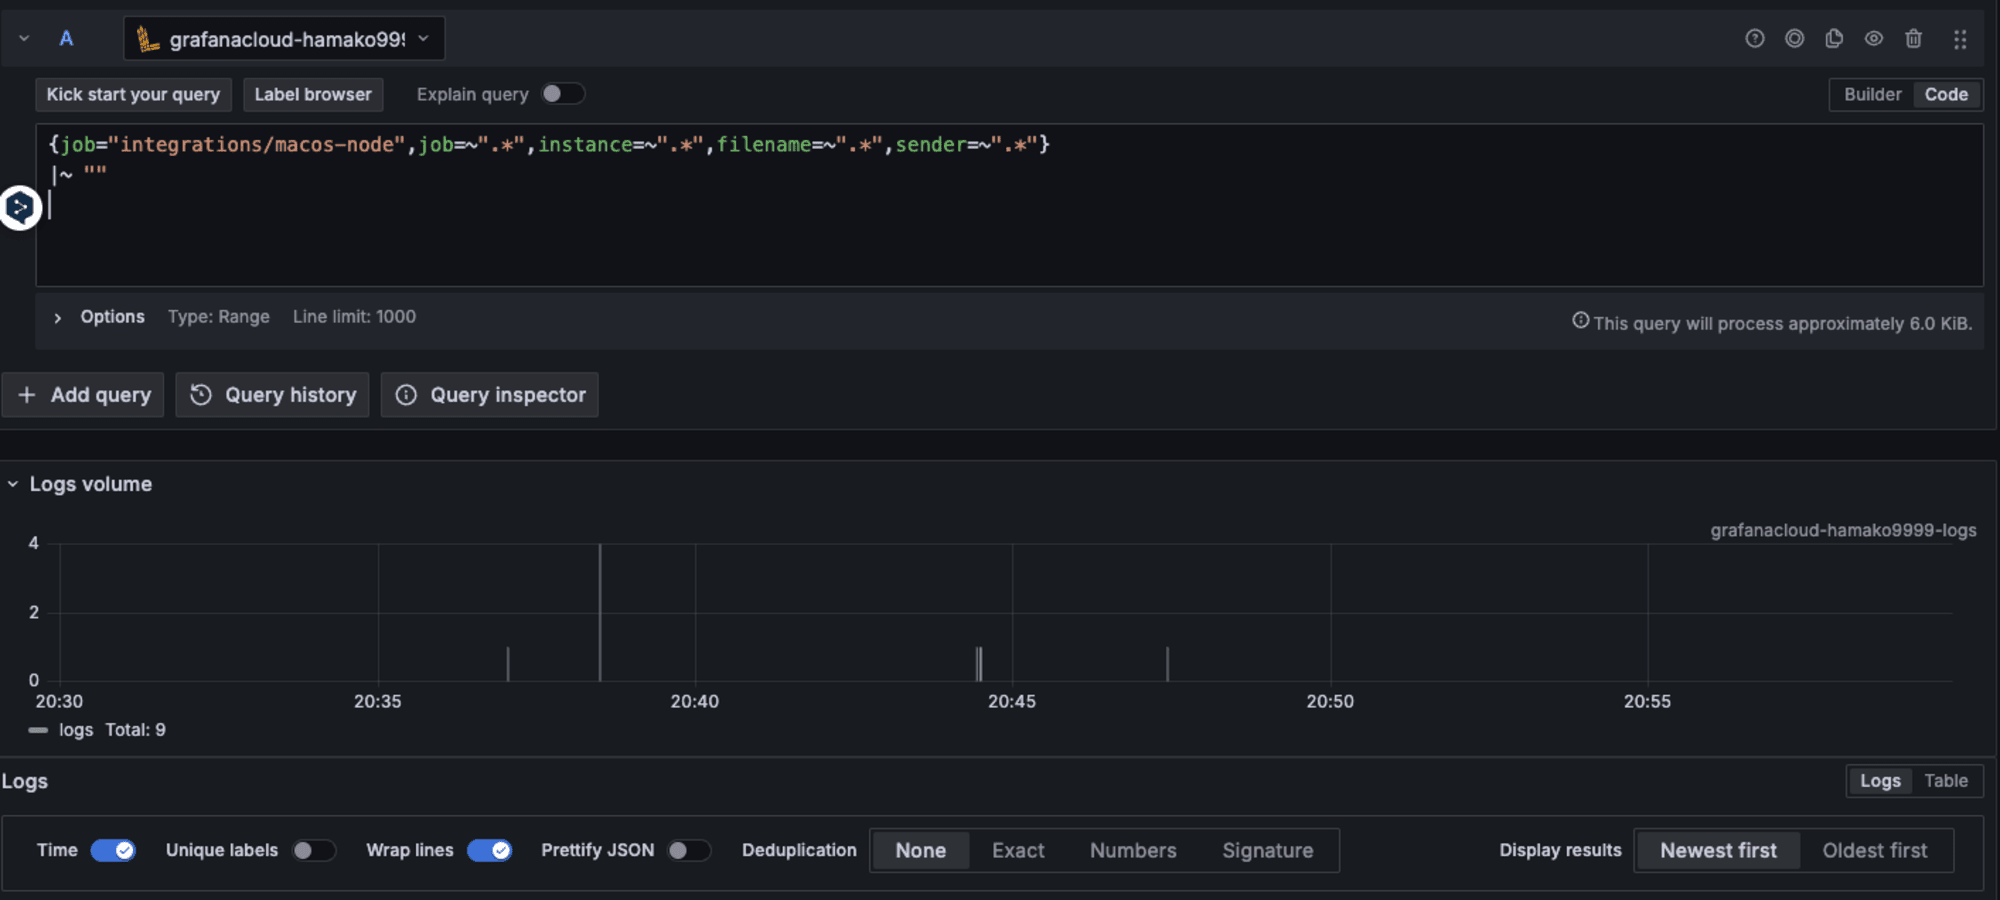Image resolution: width=2000 pixels, height=900 pixels.
Task: Click the Loki data source logo icon
Action: tap(147, 39)
